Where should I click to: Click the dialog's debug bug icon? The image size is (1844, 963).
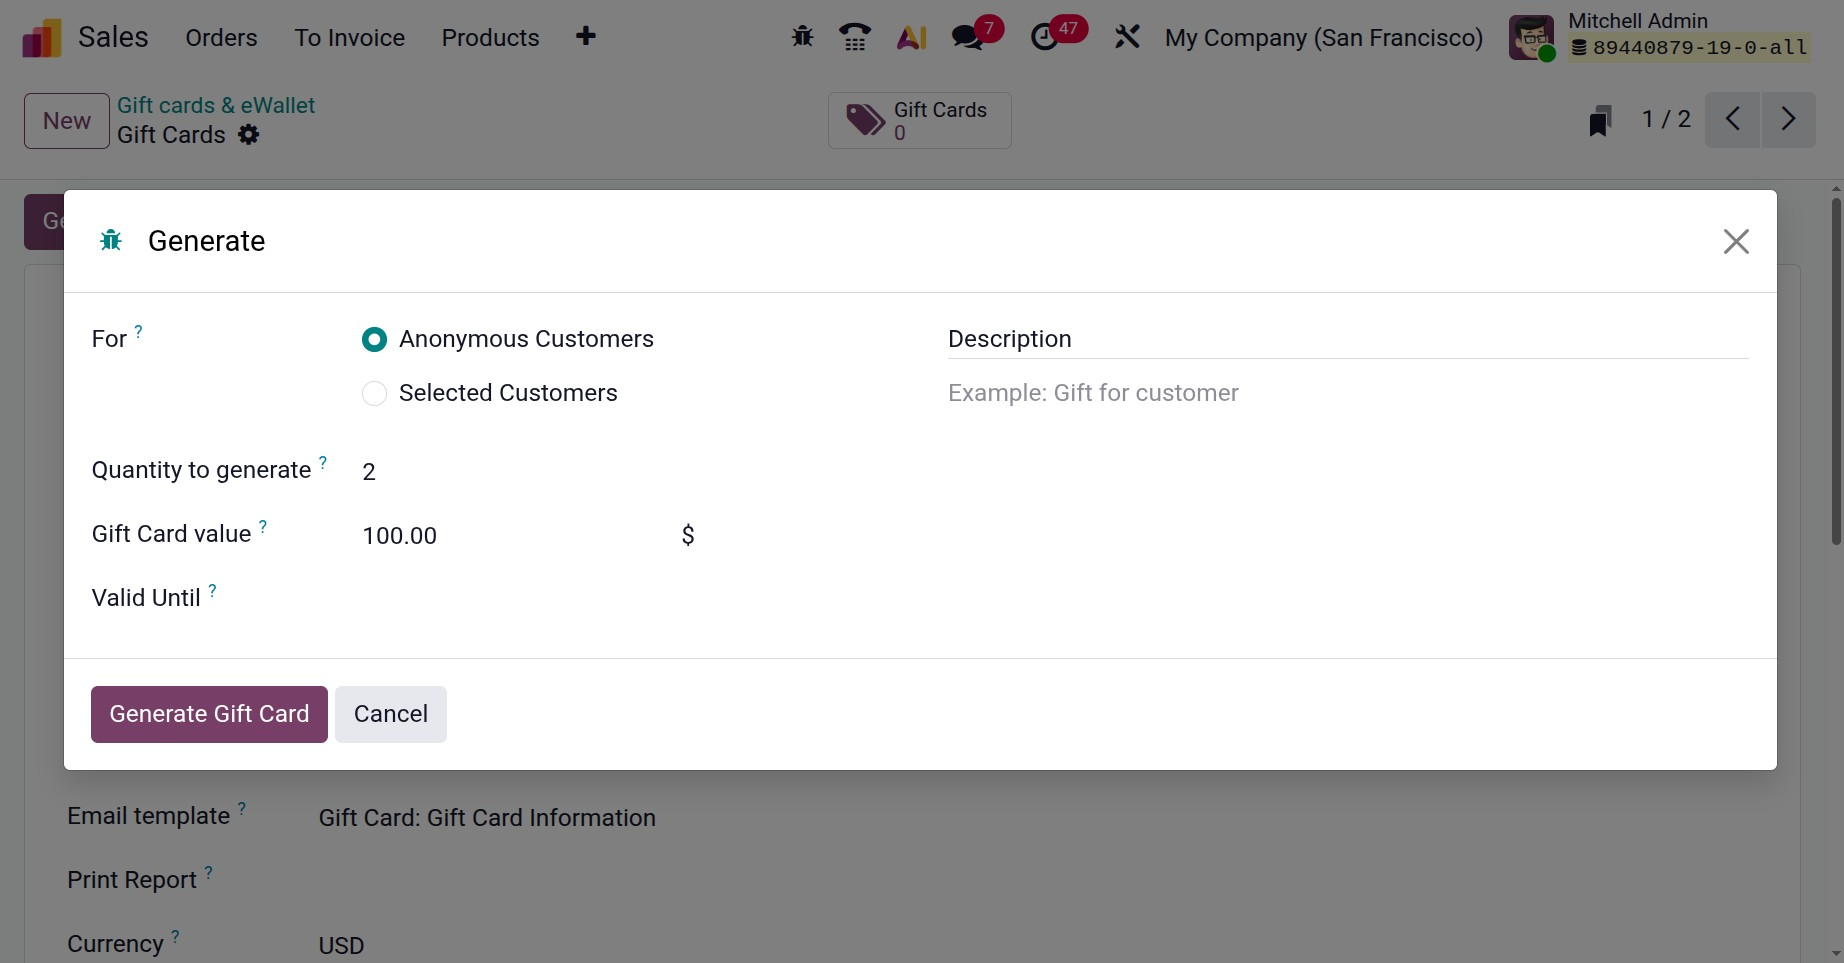pyautogui.click(x=111, y=240)
